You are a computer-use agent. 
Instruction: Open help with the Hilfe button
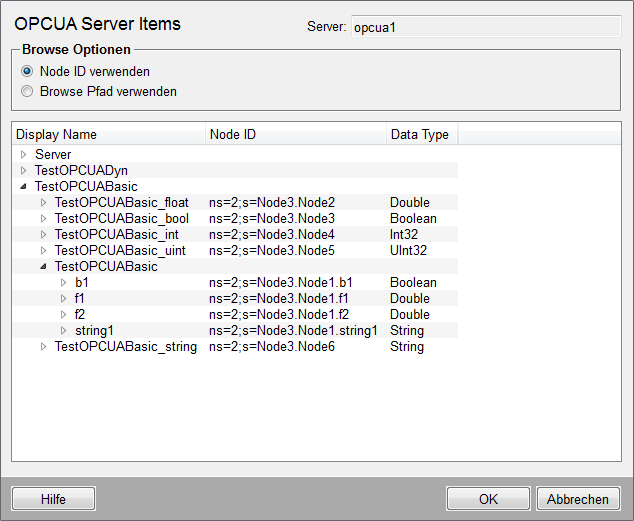tap(53, 499)
